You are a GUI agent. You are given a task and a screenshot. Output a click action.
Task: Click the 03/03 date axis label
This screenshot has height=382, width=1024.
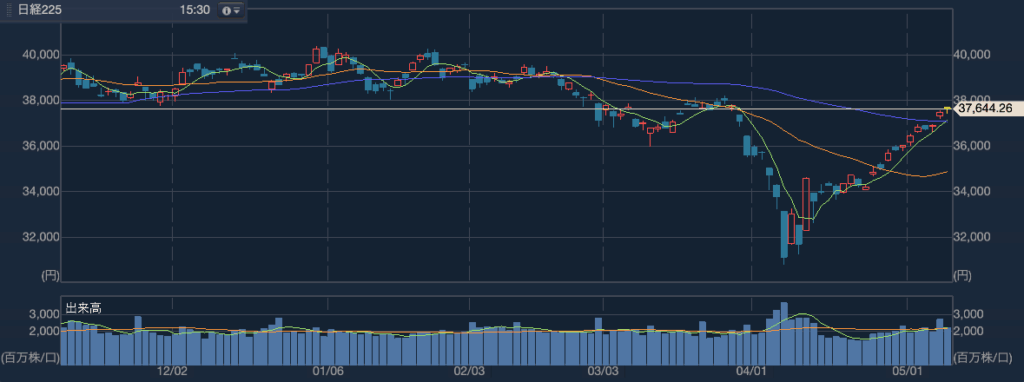(x=603, y=371)
